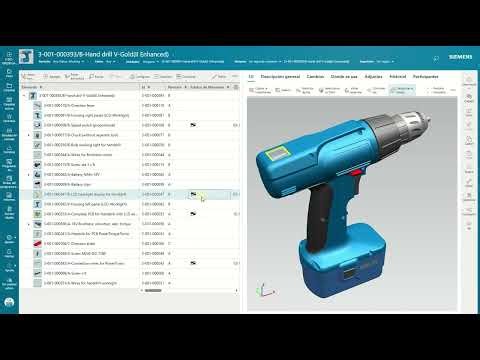Click the Hand drill thumbnail in header
Image resolution: width=480 pixels, height=360 pixels.
(x=26, y=57)
